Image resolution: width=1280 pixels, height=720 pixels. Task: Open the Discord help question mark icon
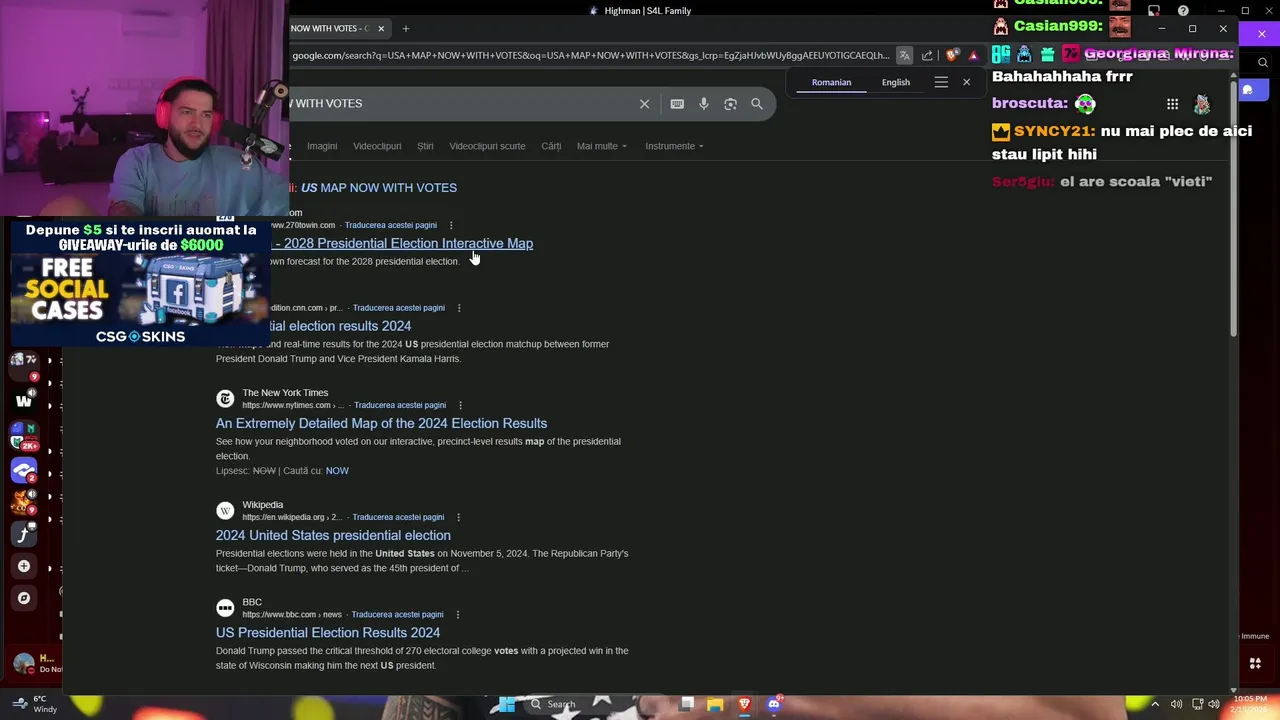(x=1183, y=11)
